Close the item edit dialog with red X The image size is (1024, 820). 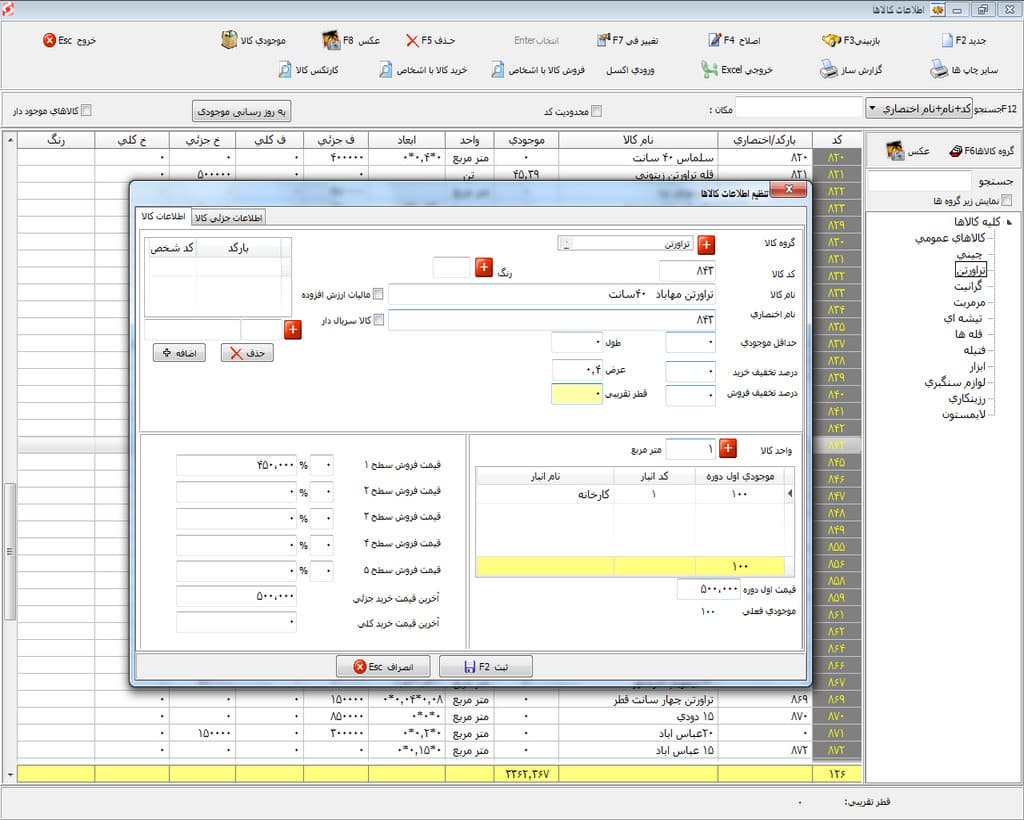tap(788, 189)
